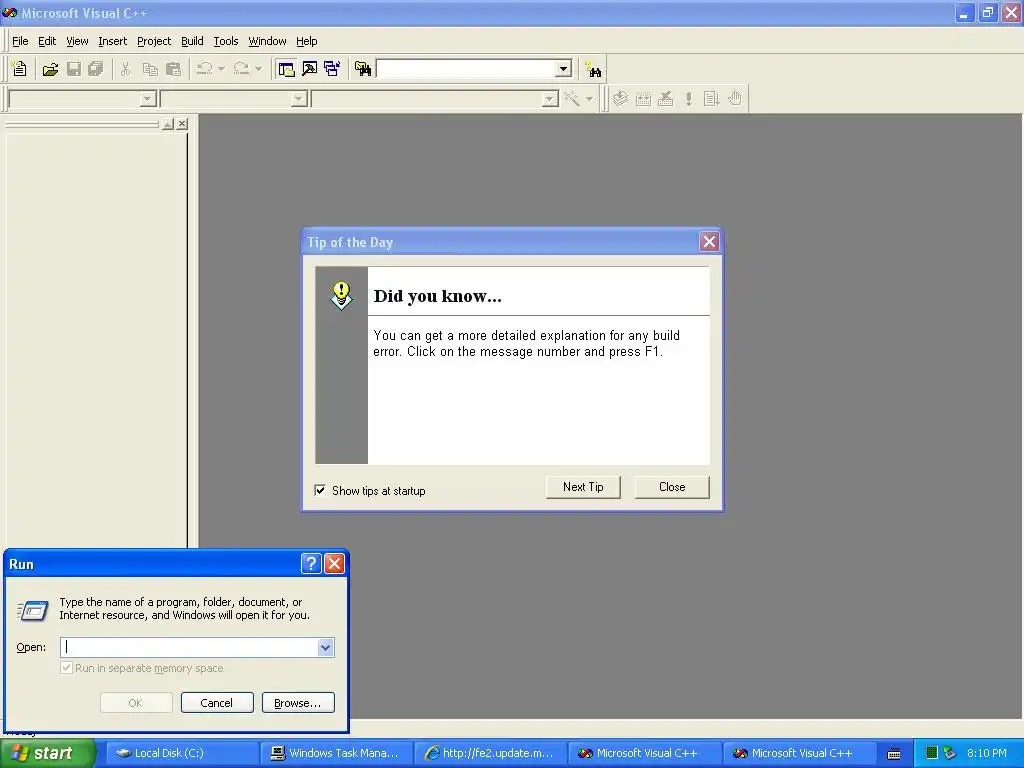Click OK in the Run dialog

[x=136, y=703]
